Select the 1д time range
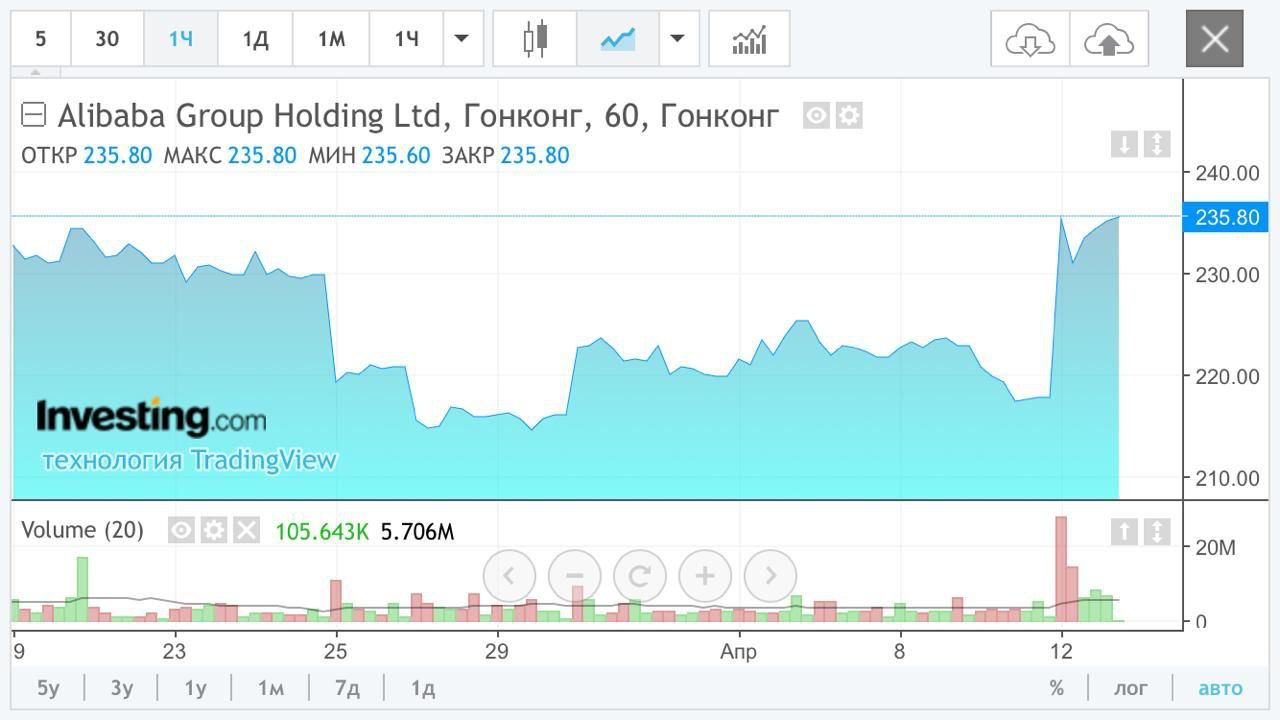 (x=423, y=688)
